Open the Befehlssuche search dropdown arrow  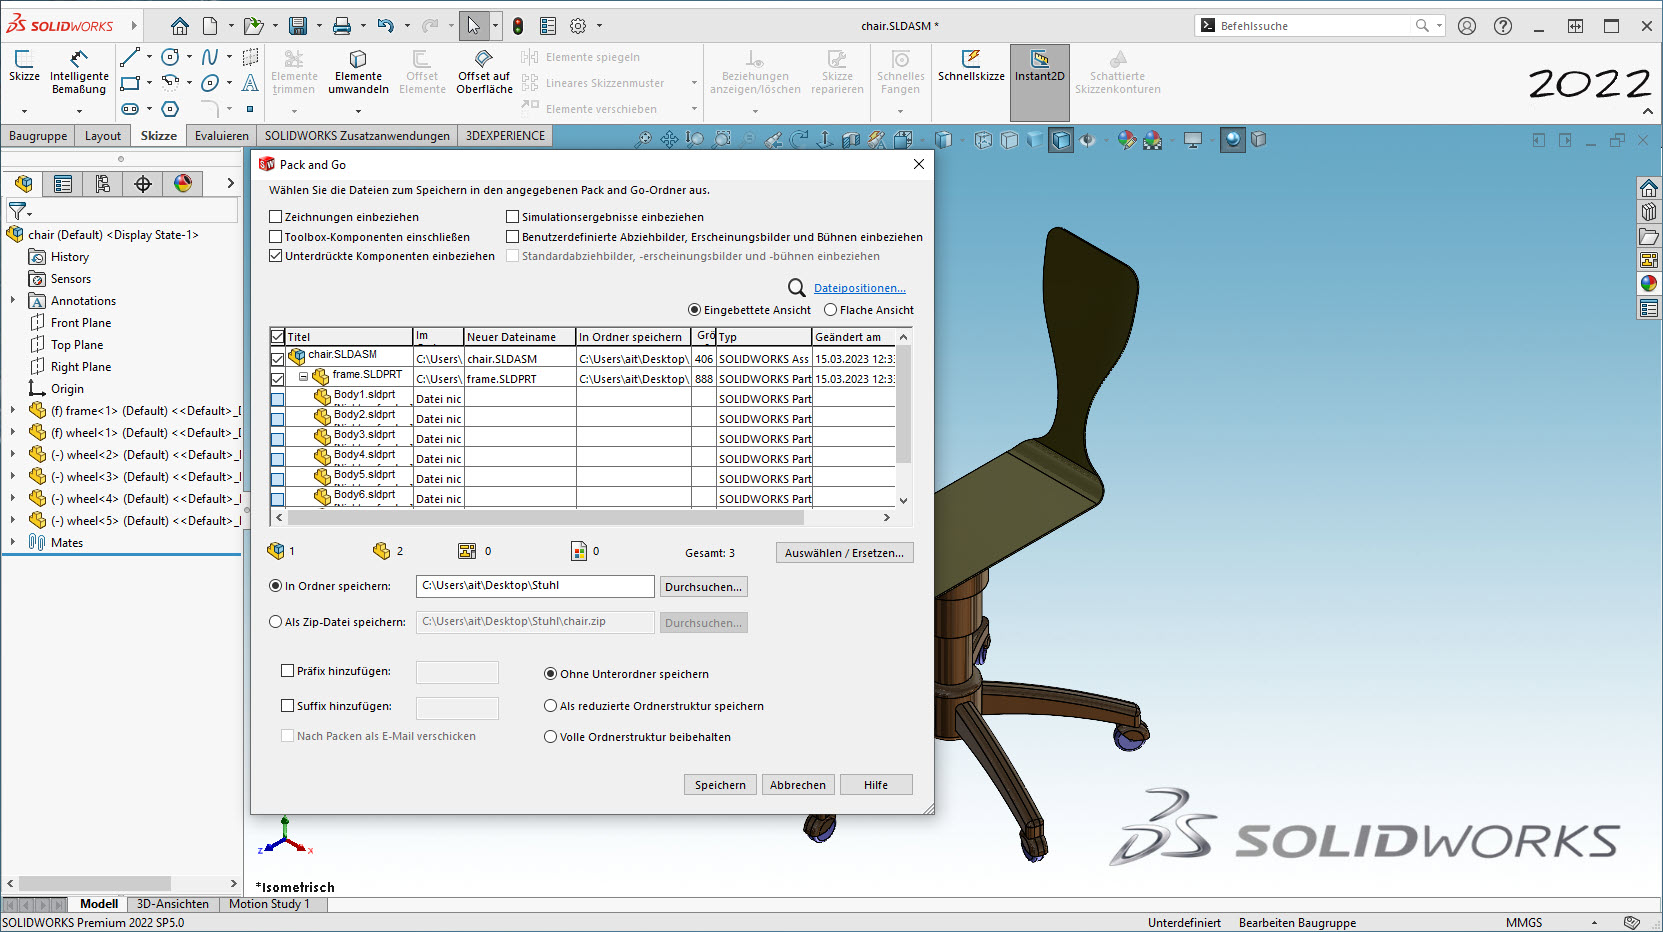(1440, 26)
